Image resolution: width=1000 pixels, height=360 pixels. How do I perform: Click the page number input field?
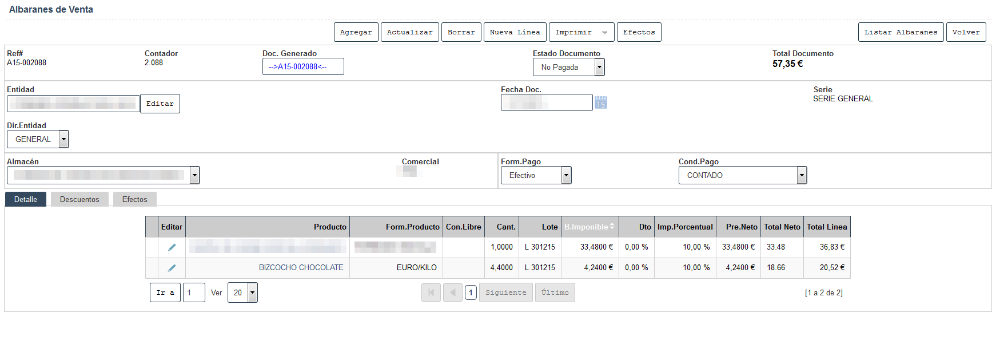[194, 293]
